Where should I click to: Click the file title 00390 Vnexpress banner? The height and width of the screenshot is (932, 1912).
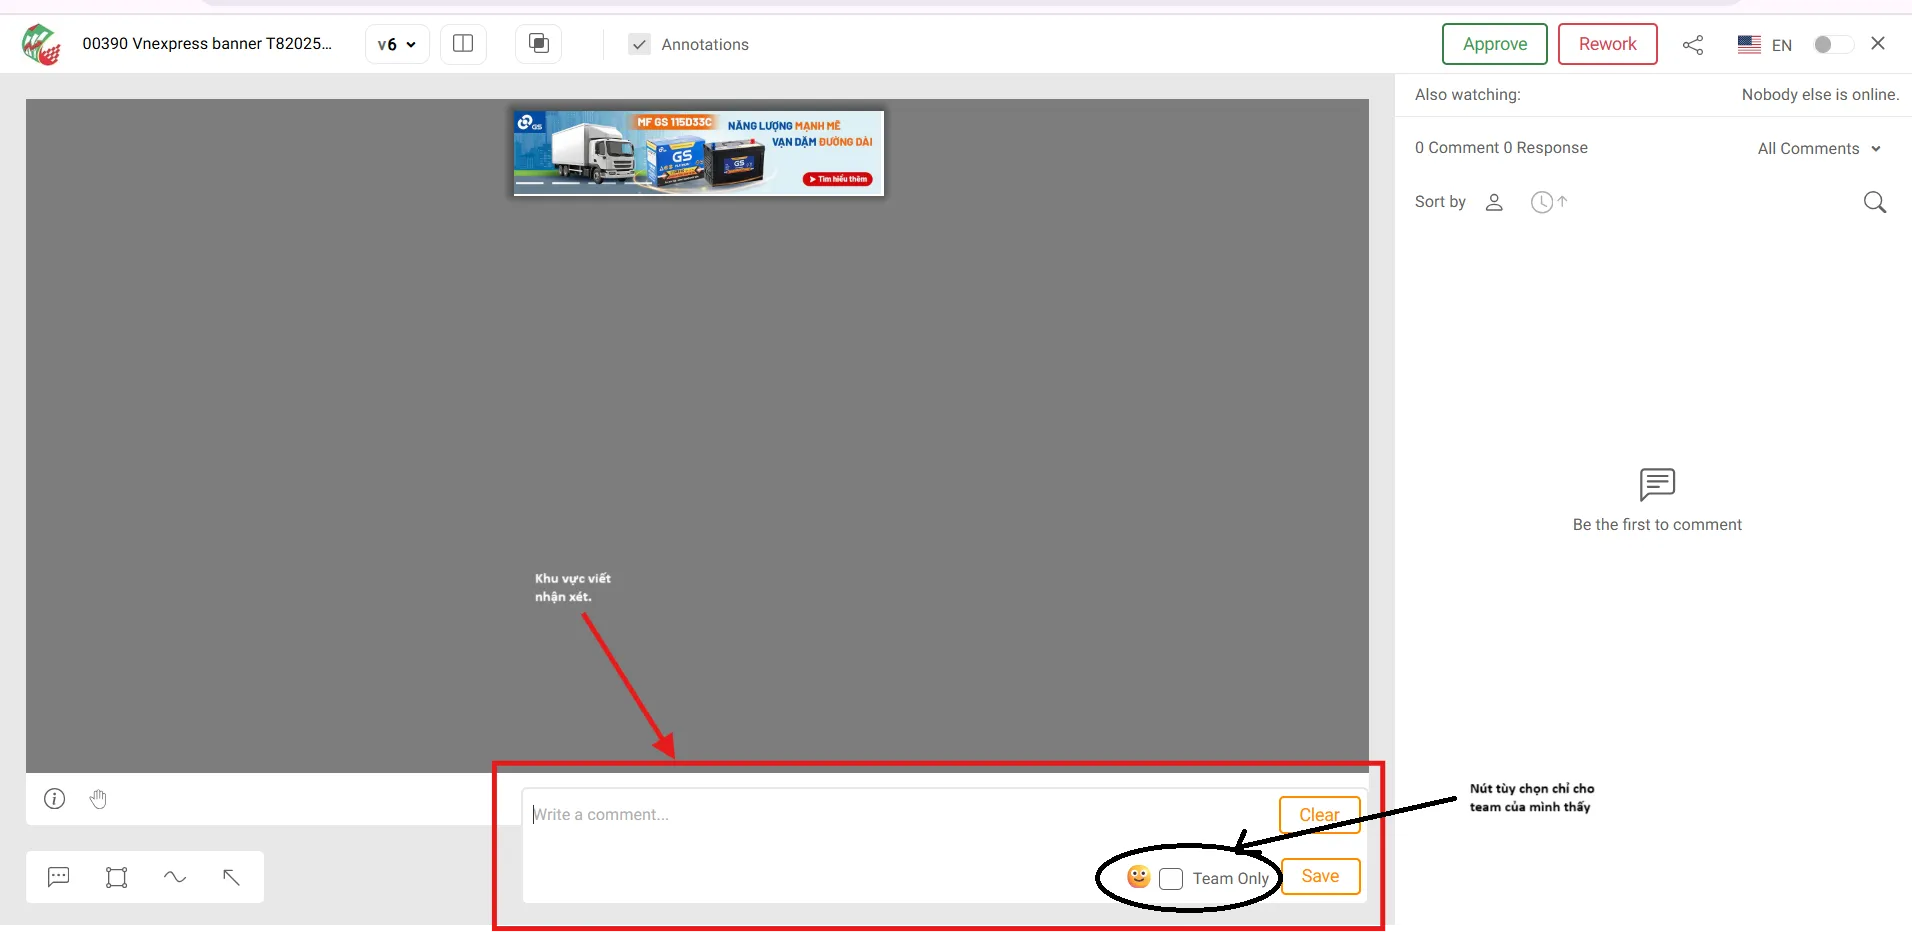pos(207,44)
